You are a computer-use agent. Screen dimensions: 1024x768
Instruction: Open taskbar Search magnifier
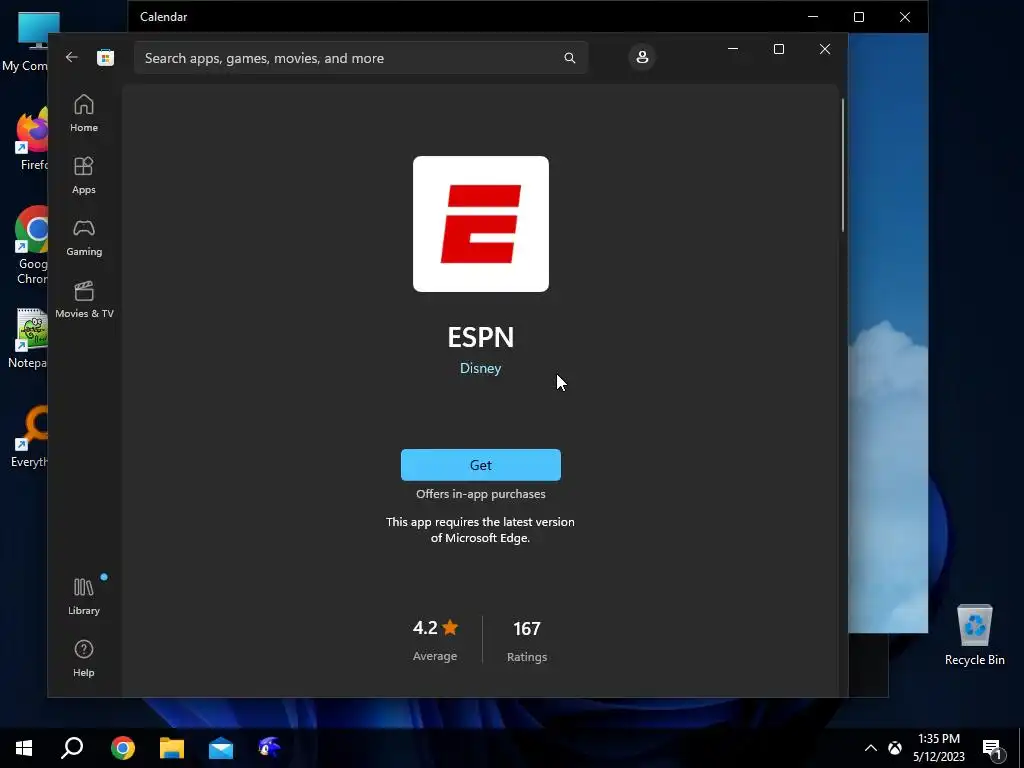point(72,748)
